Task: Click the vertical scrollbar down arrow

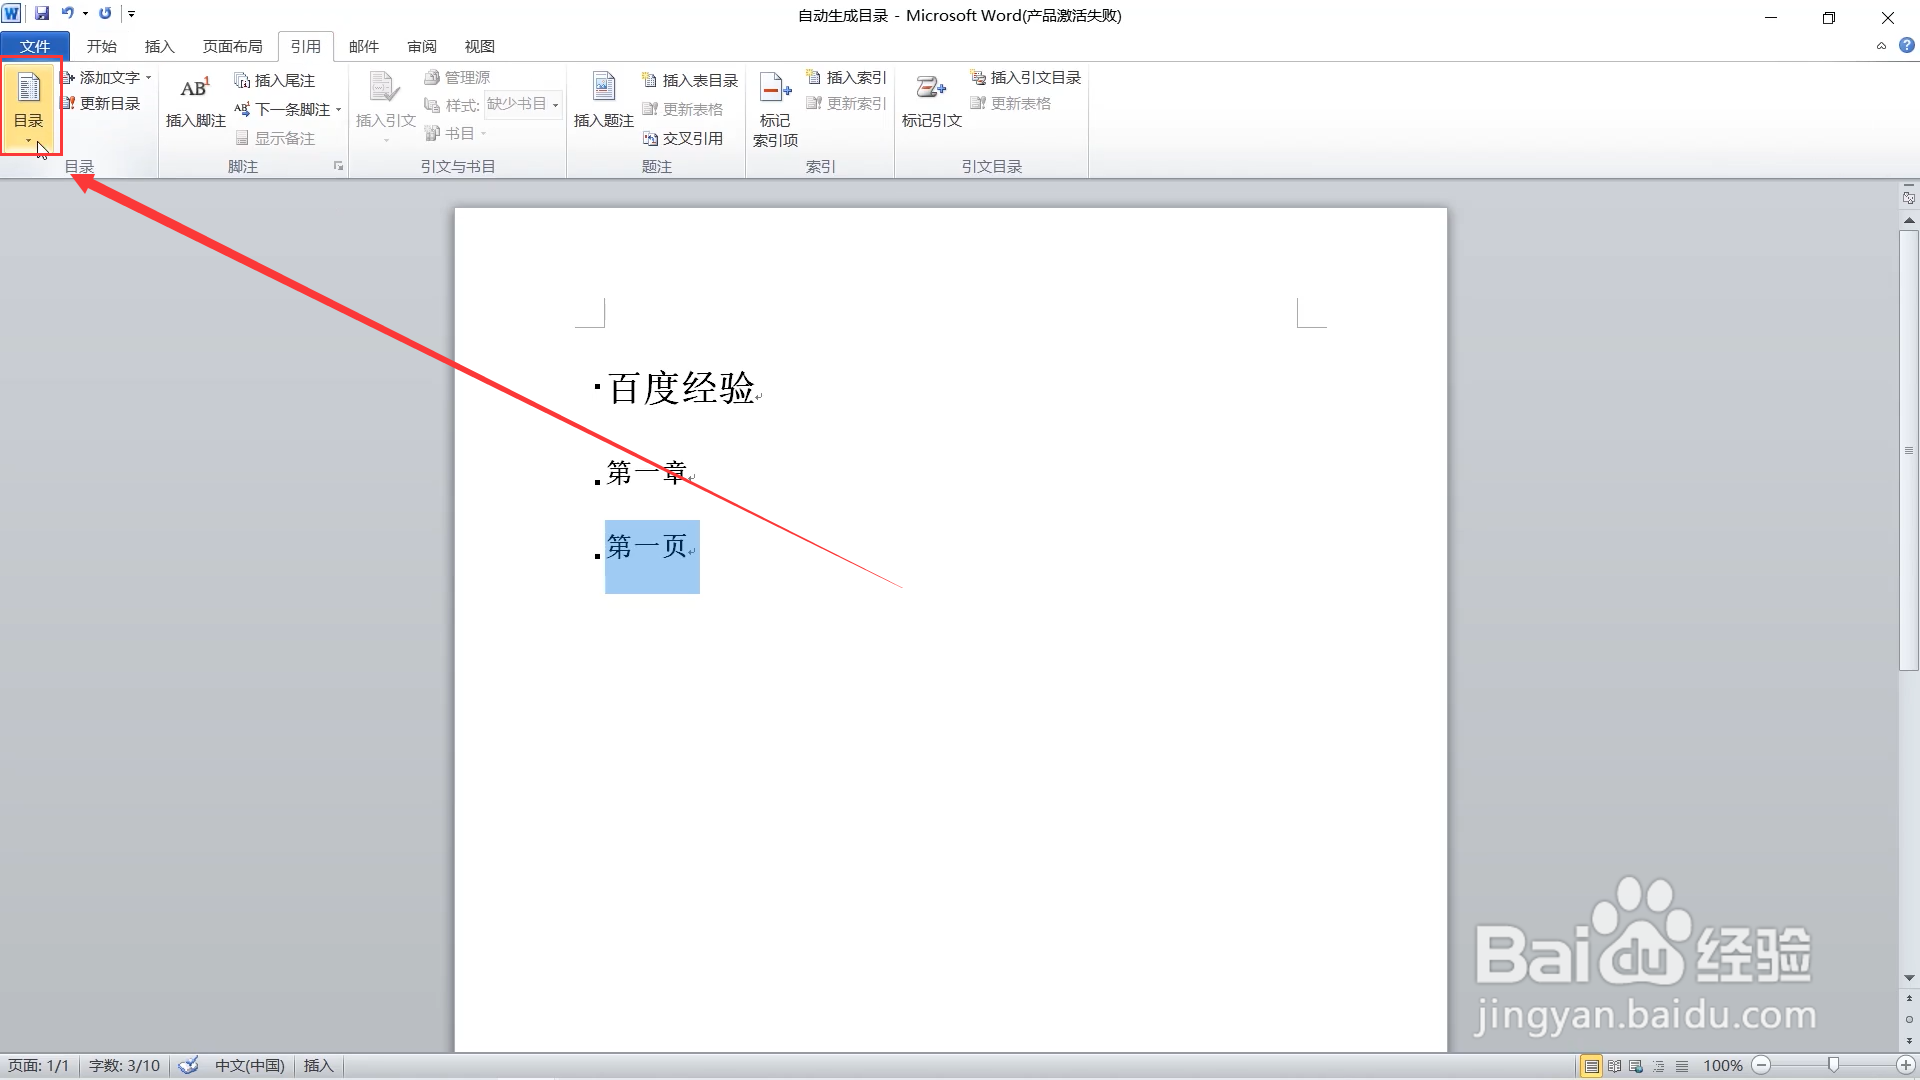Action: click(x=1909, y=978)
